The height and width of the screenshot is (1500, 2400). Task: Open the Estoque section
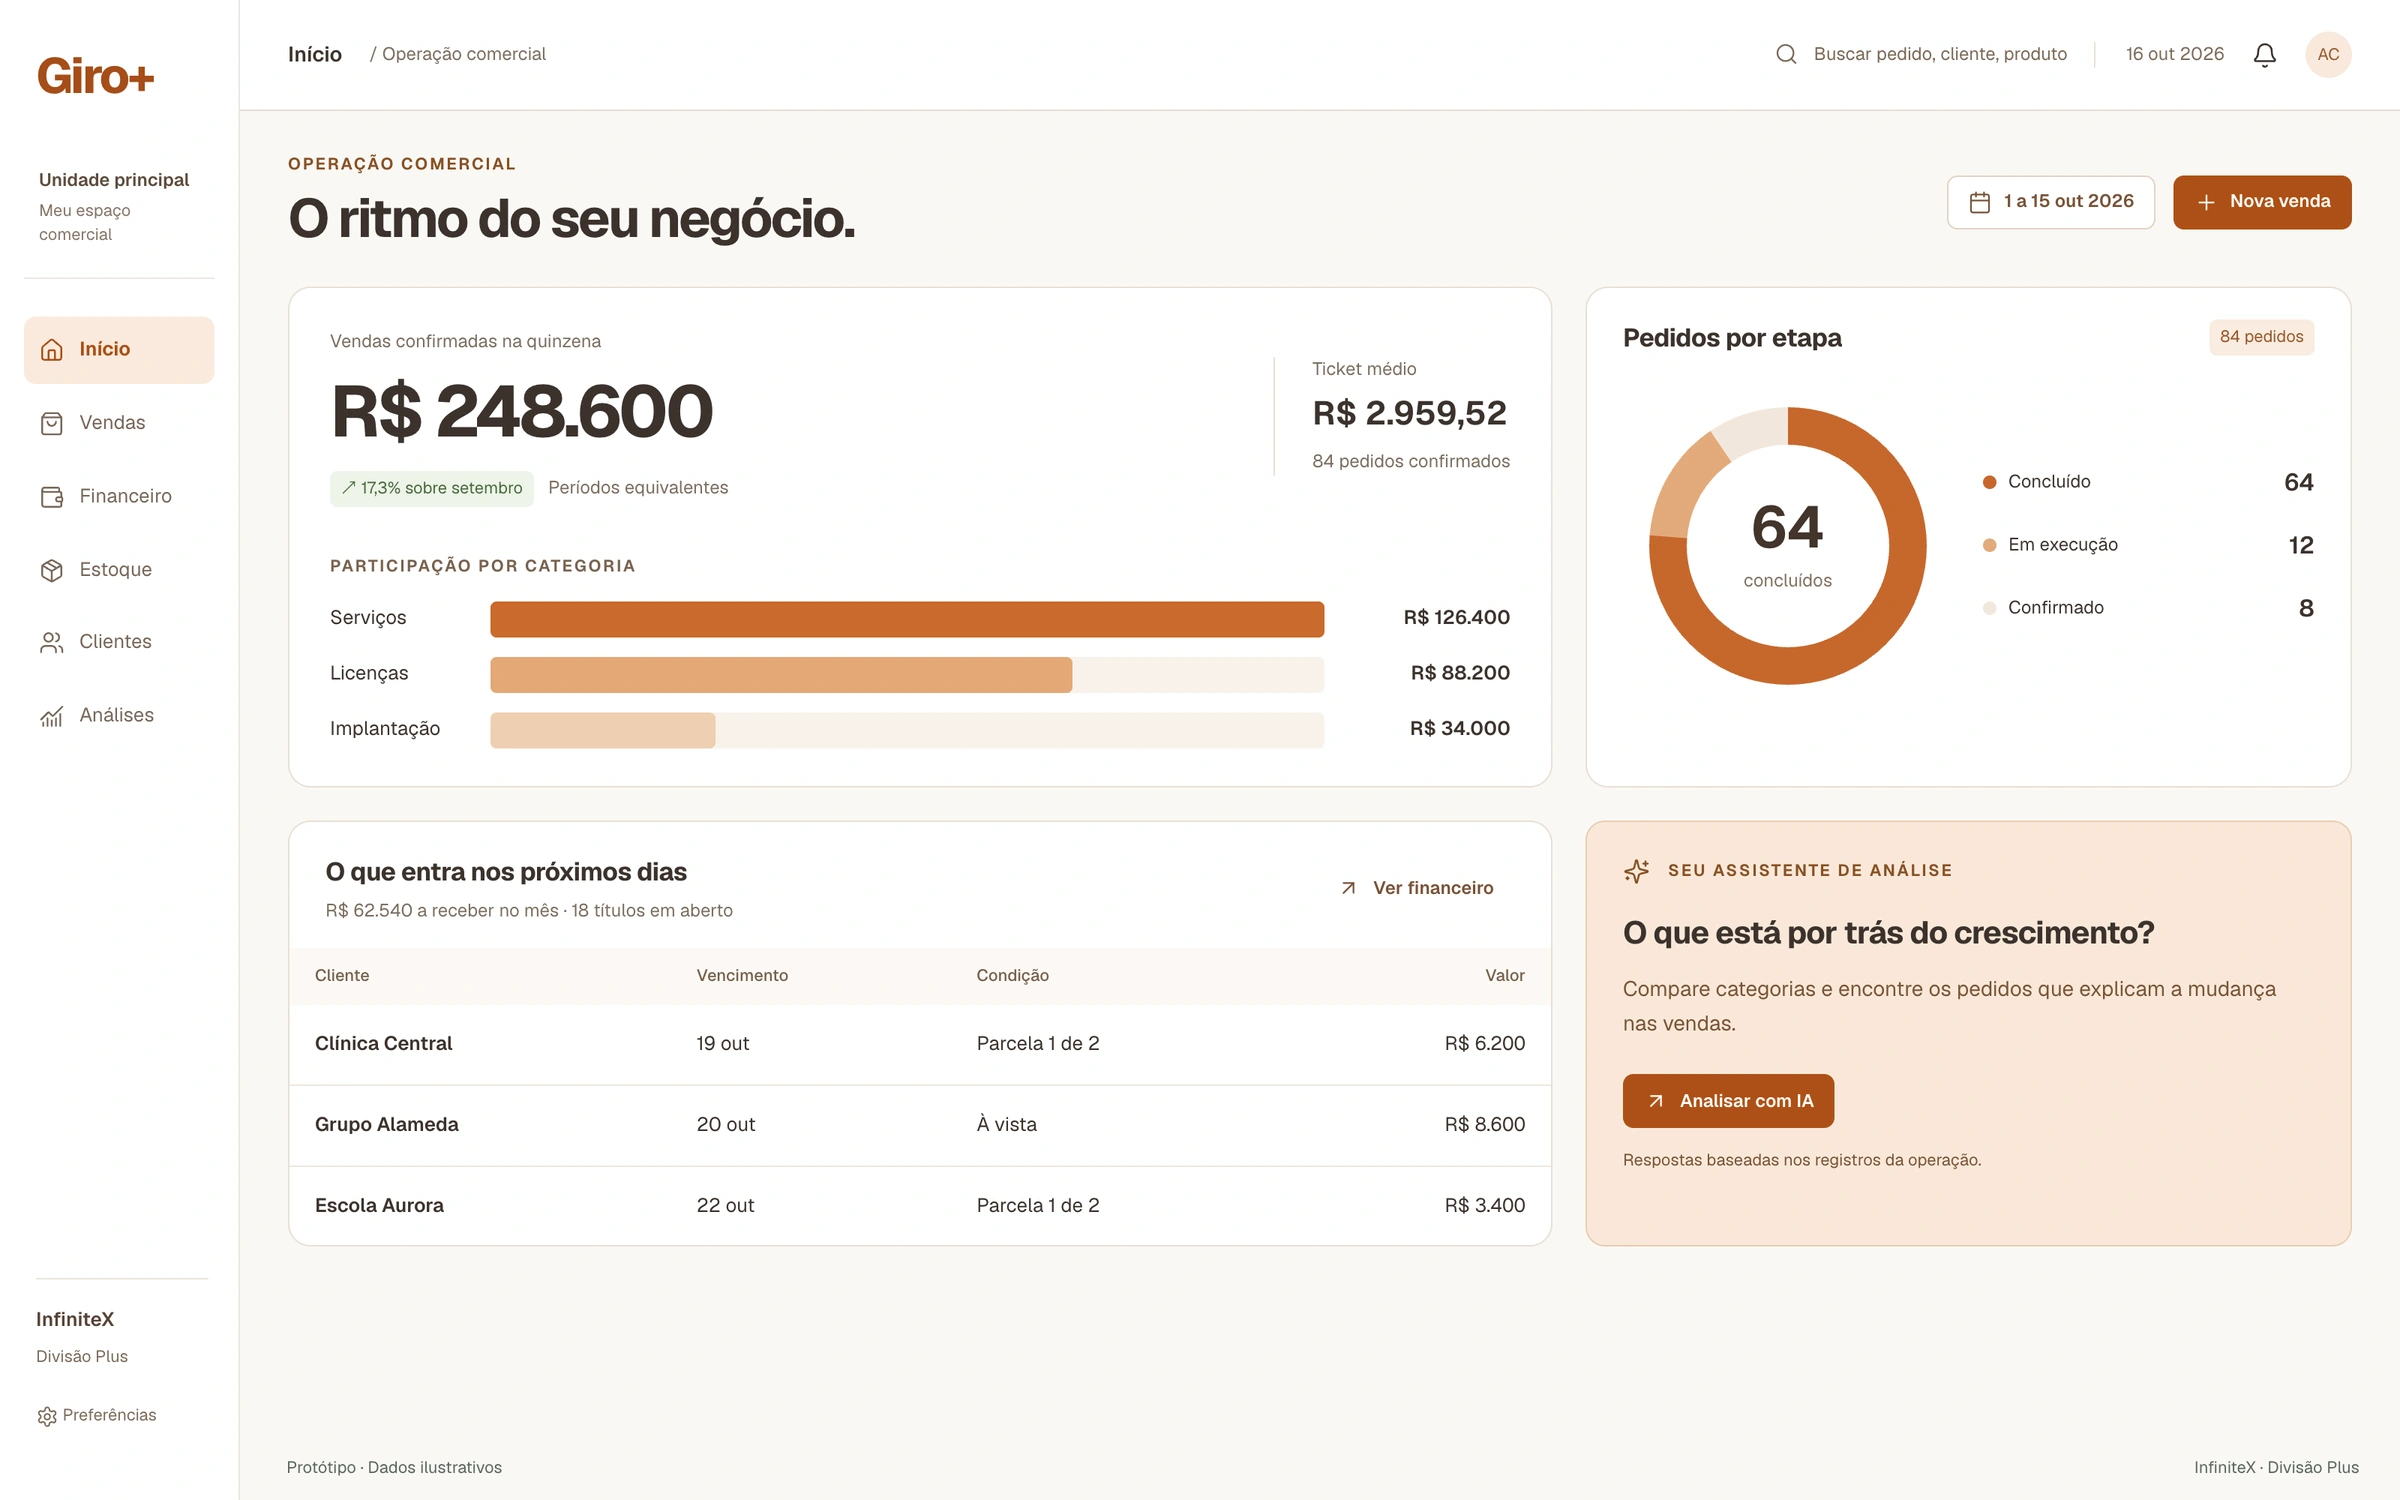click(x=119, y=570)
